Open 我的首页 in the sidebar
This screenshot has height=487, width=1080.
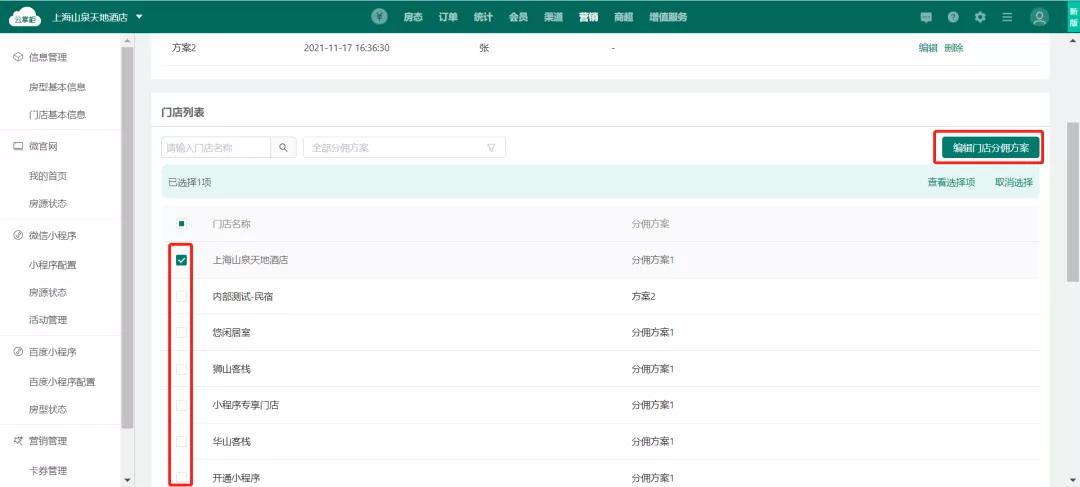click(48, 176)
